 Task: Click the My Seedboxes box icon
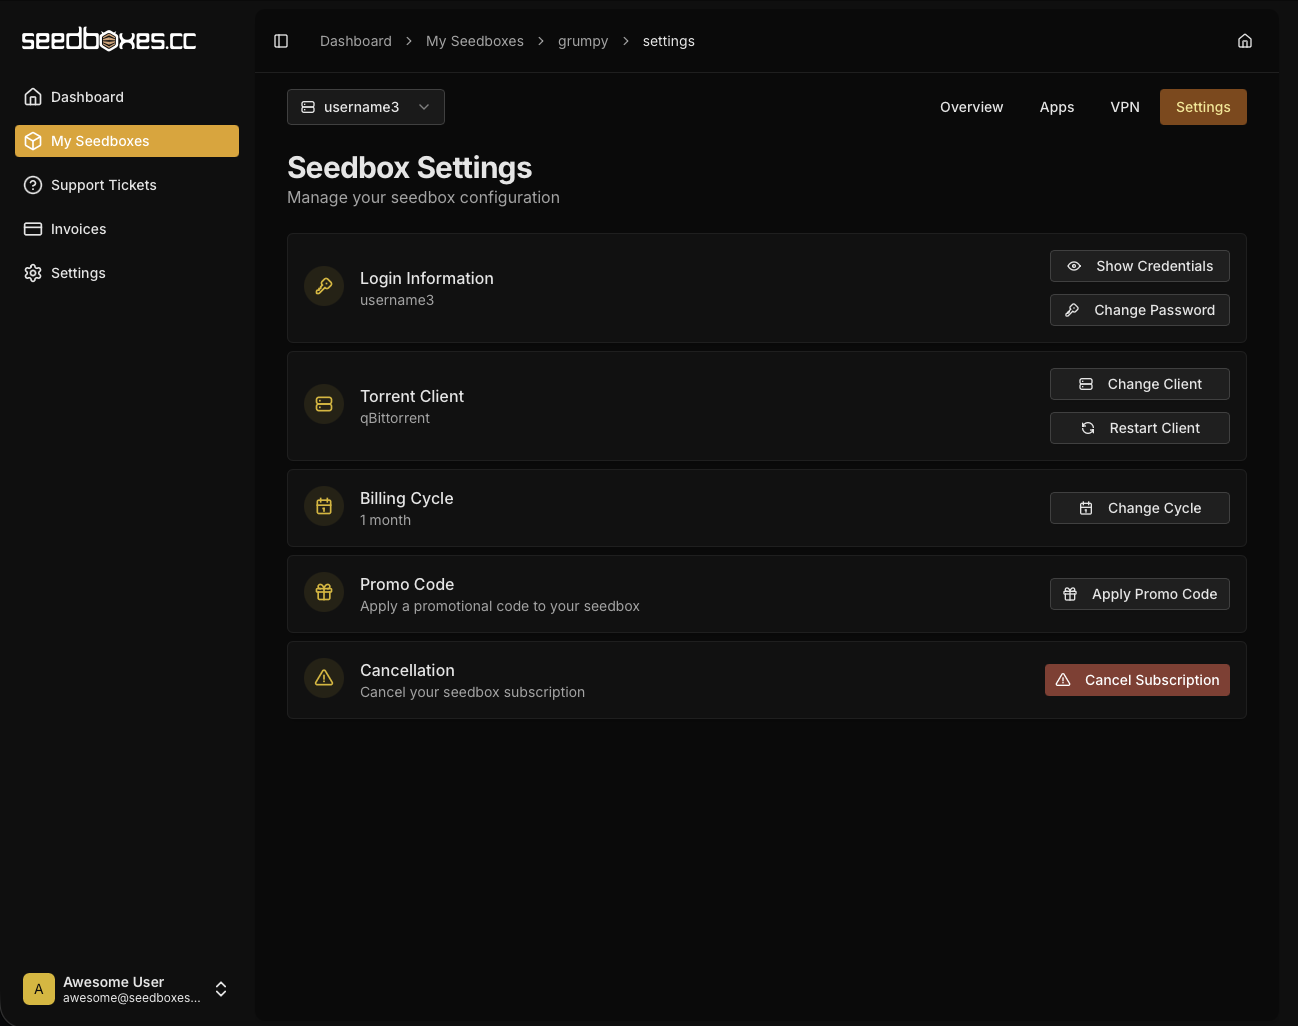coord(33,140)
